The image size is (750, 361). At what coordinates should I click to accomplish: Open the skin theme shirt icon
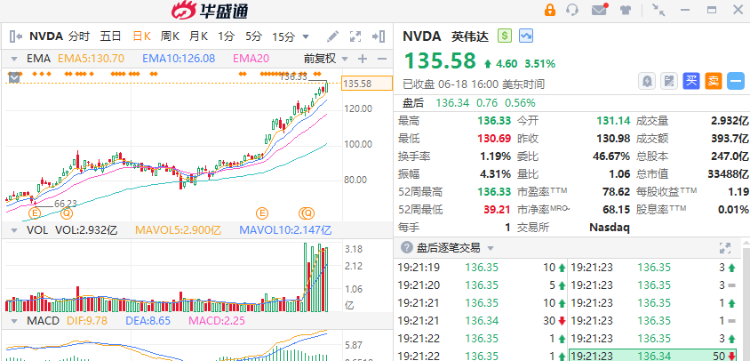point(625,10)
